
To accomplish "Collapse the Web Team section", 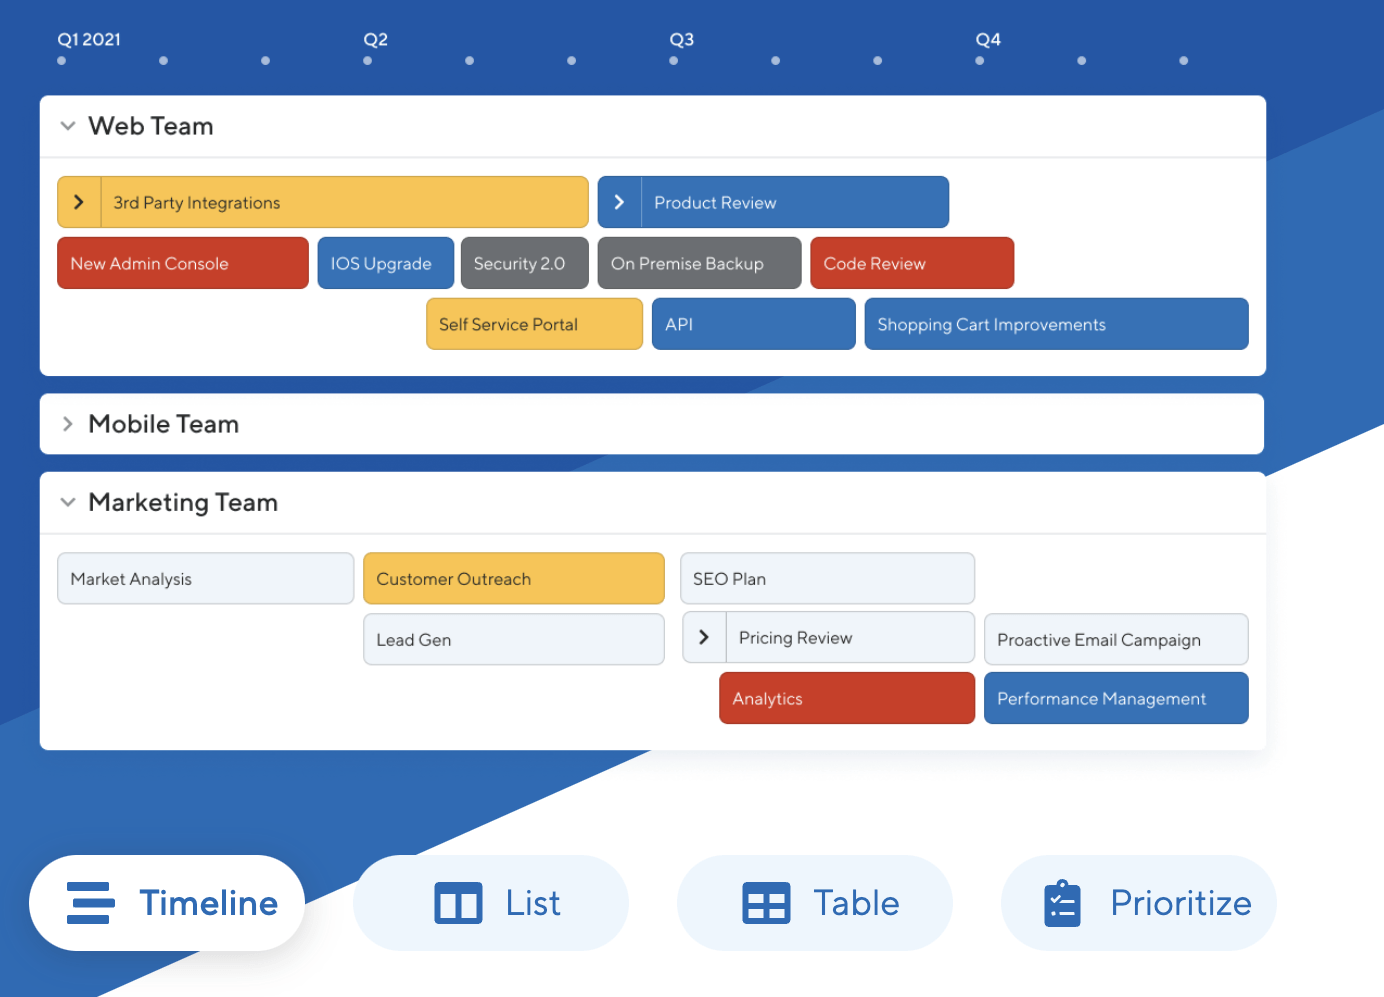I will (x=68, y=126).
